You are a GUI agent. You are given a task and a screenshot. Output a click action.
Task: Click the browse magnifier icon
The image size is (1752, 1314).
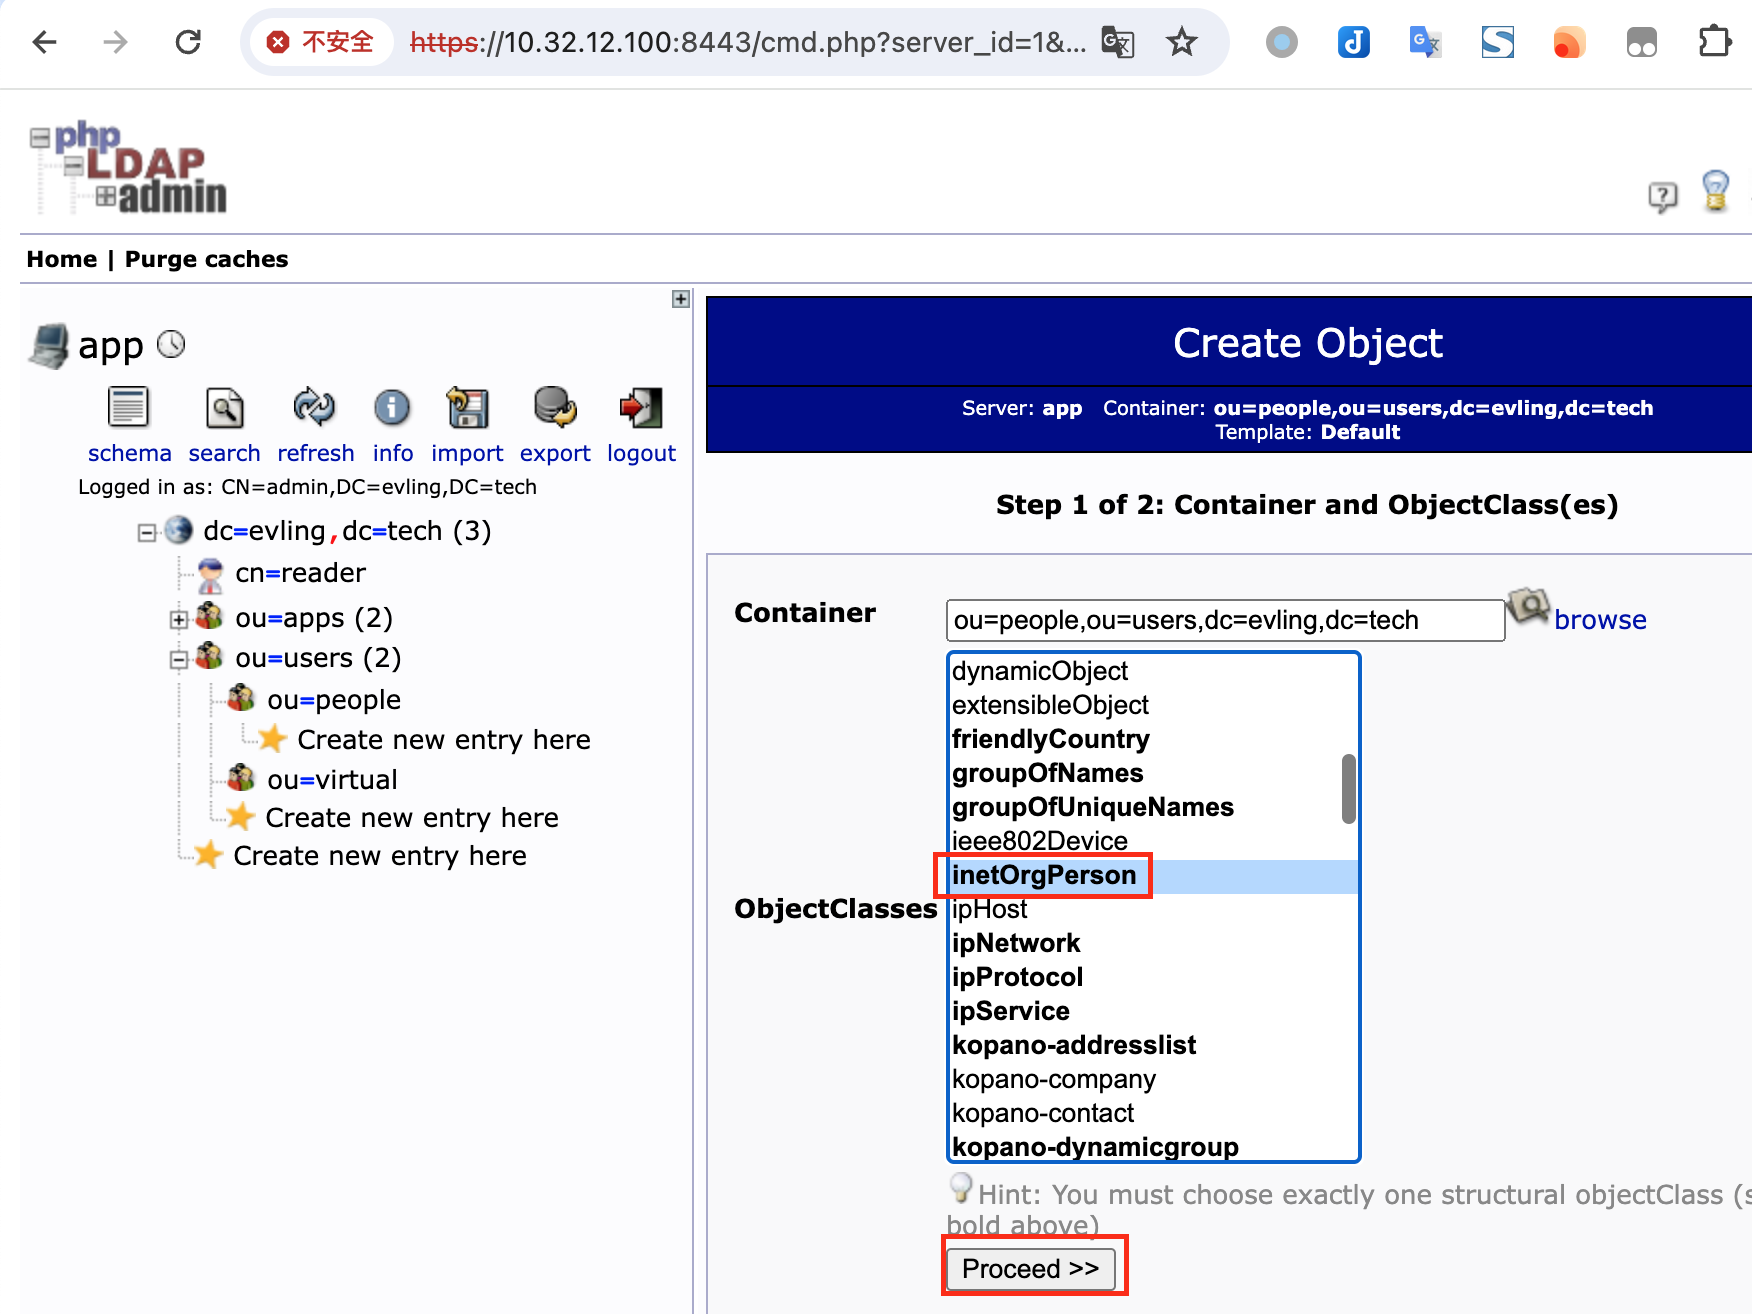point(1528,607)
